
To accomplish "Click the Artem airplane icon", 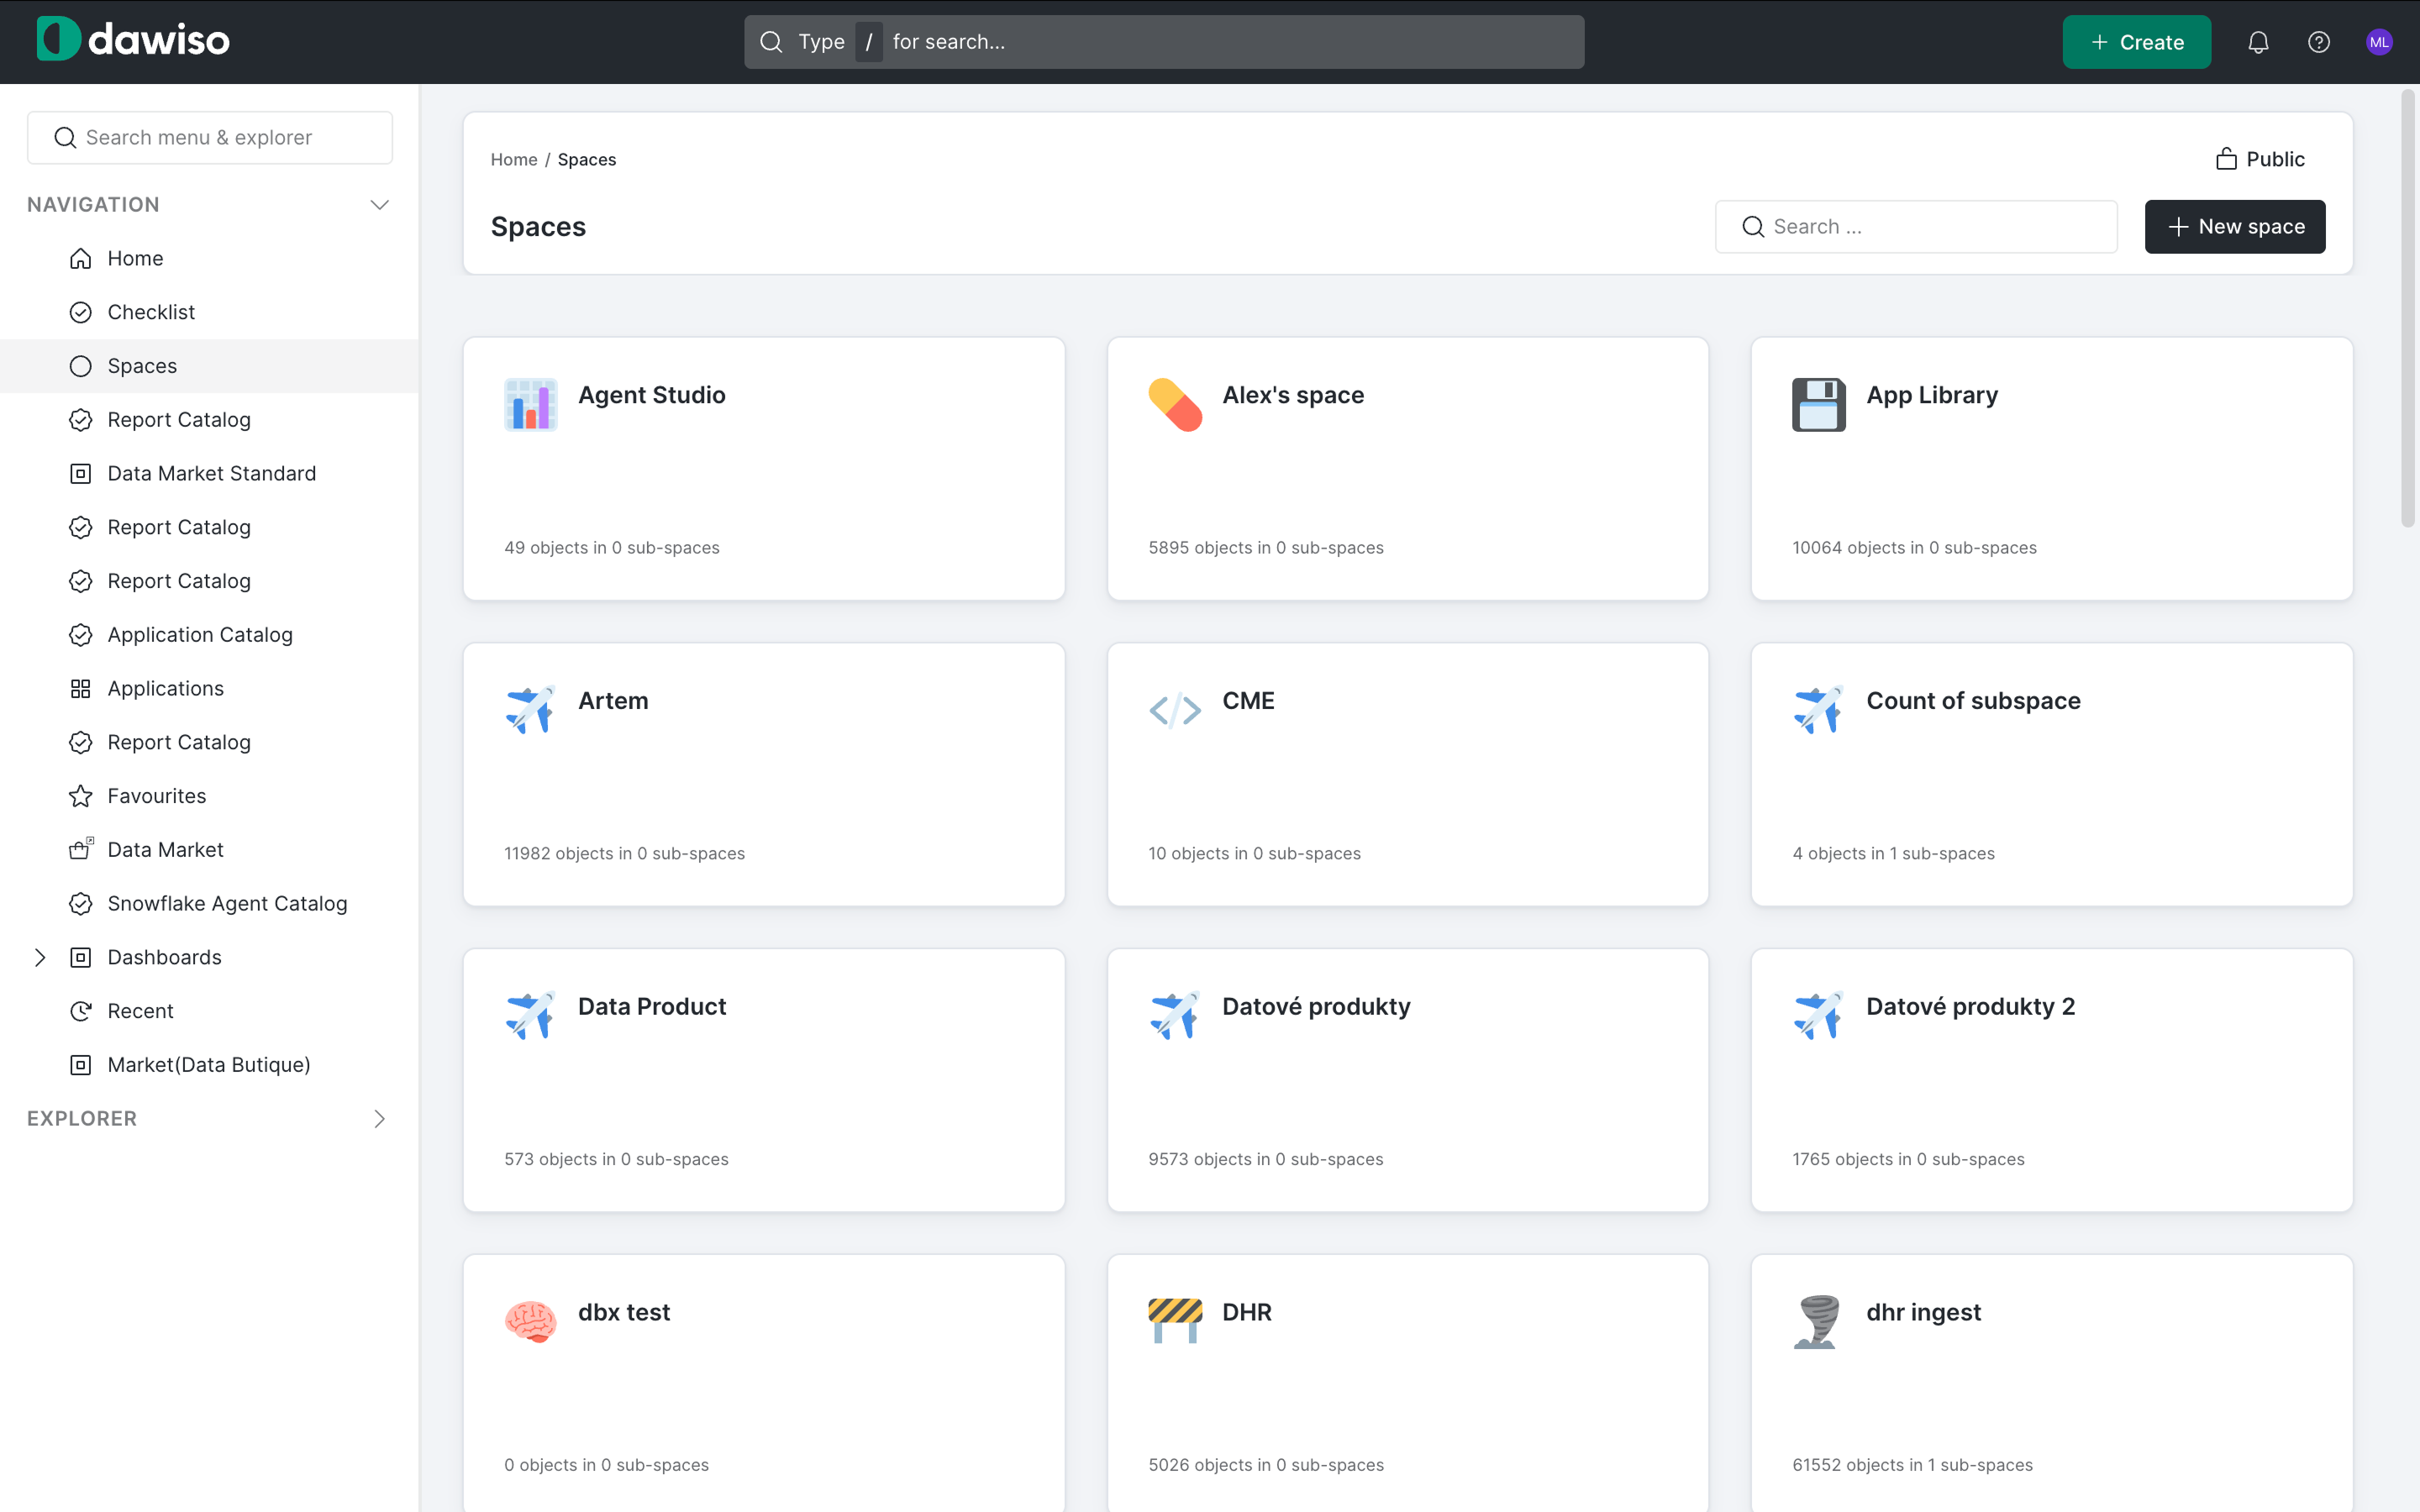I will 530,710.
